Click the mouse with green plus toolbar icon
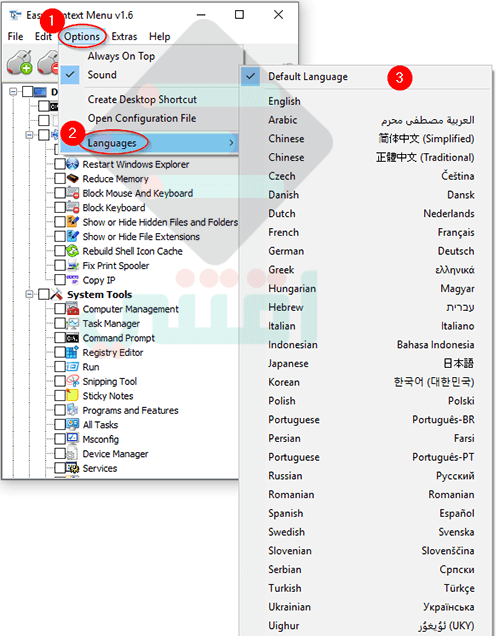Screen dimensions: 500x636 click(x=19, y=62)
